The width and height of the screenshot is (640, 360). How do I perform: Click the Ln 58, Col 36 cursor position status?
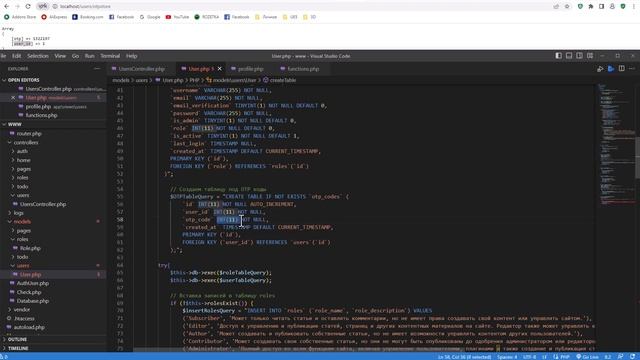[464, 357]
